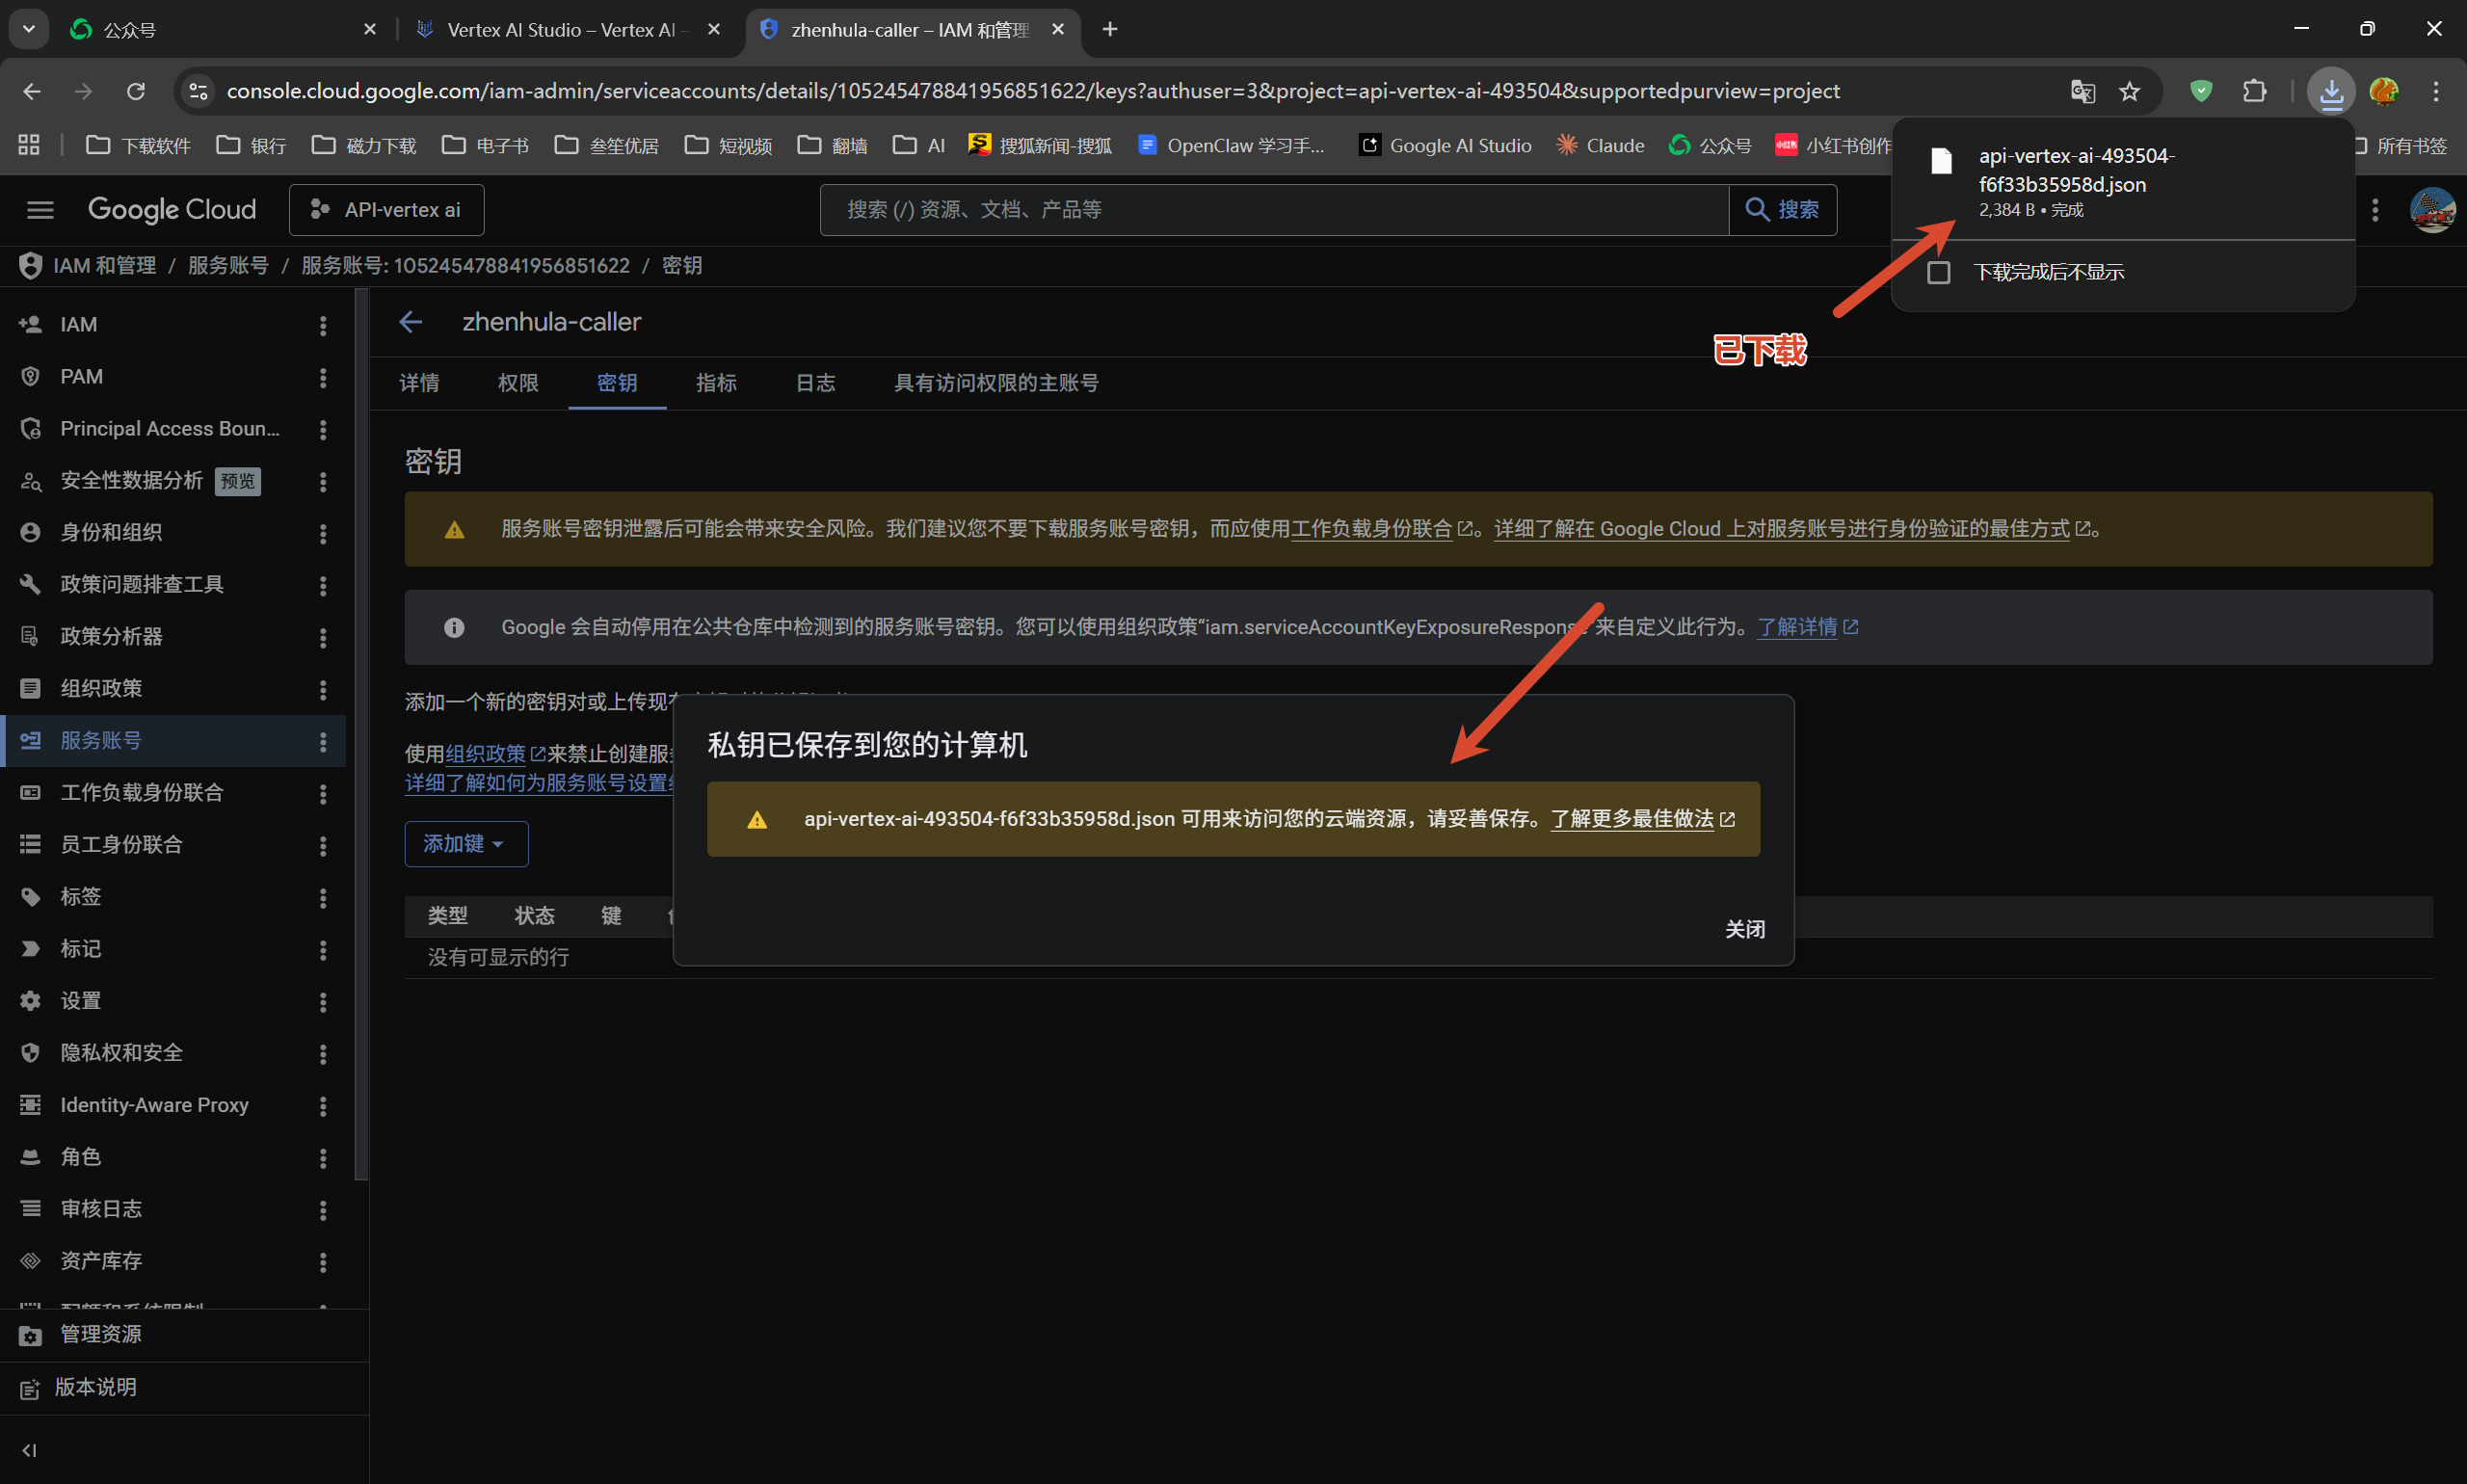2467x1484 pixels.
Task: Click into the console search field
Action: (x=1274, y=210)
